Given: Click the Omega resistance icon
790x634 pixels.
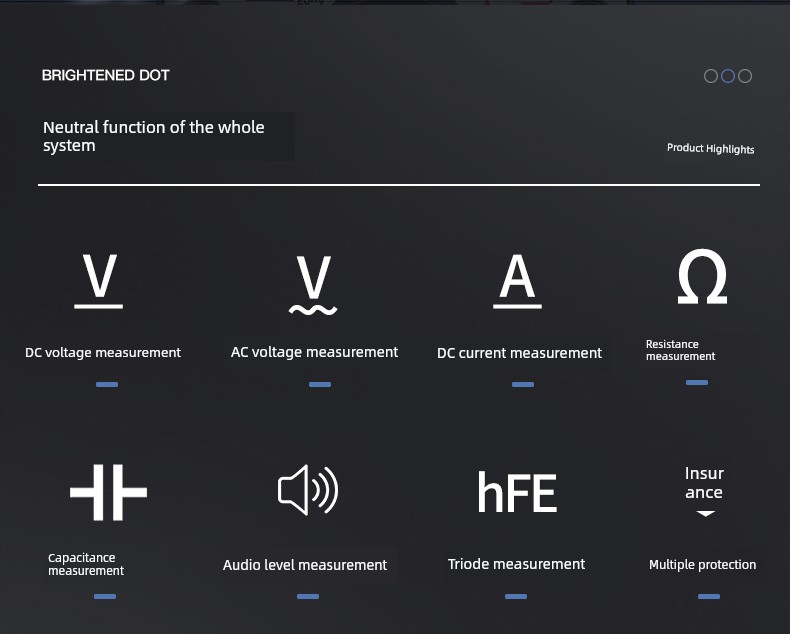Looking at the screenshot, I should coord(702,276).
